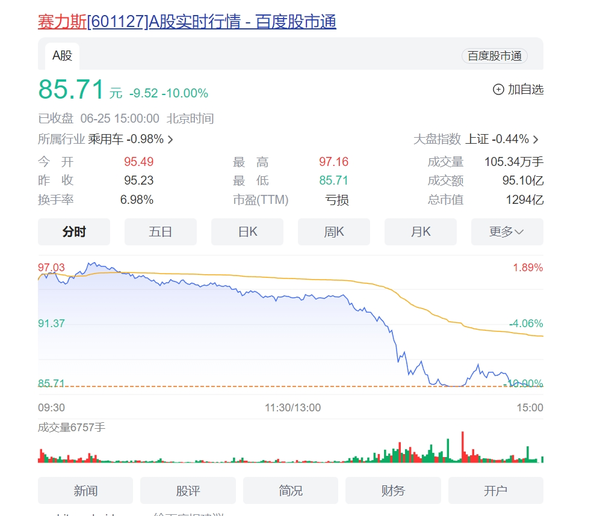Screen dimensions: 600x516
Task: Switch to the 月K chart tab
Action: pyautogui.click(x=421, y=232)
